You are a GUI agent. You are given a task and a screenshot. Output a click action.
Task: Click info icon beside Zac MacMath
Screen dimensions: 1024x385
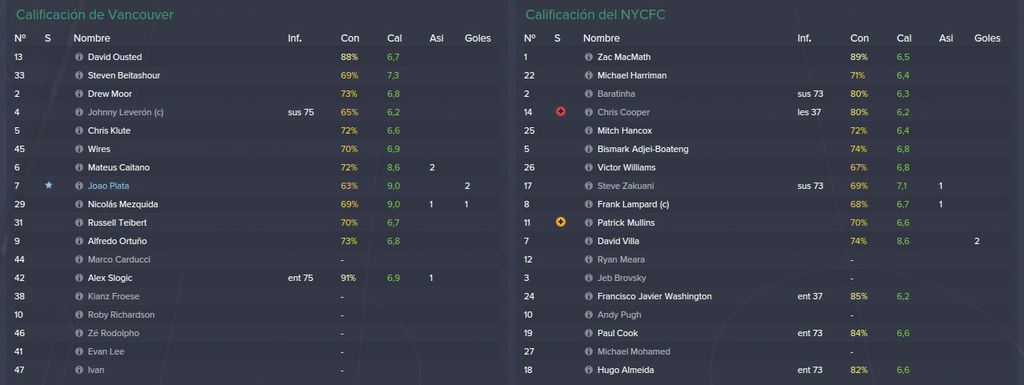point(588,57)
